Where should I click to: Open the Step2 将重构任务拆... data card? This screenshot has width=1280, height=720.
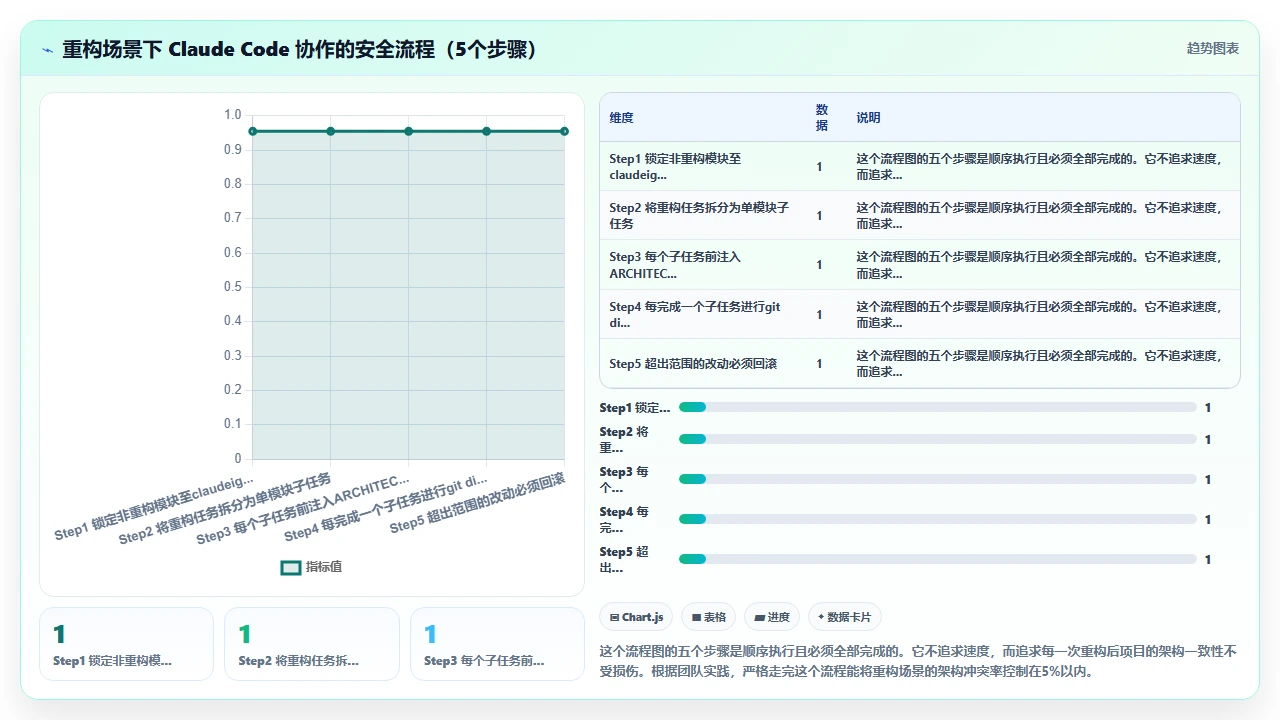(312, 644)
